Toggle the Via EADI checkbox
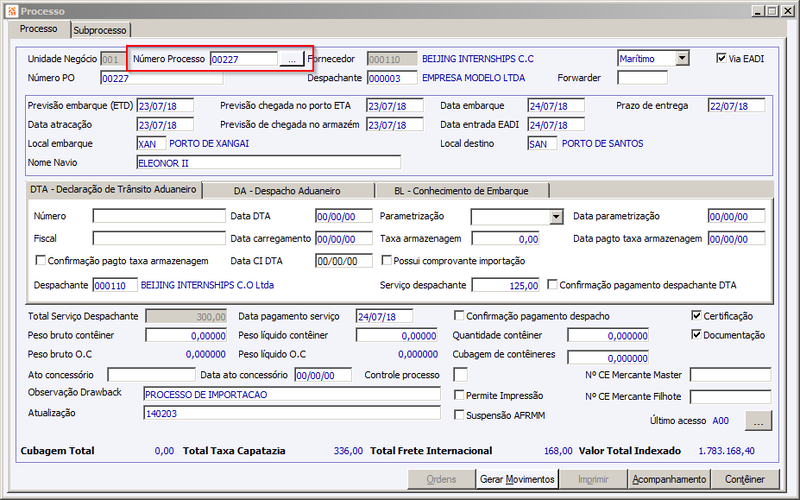The image size is (800, 500). pos(721,58)
